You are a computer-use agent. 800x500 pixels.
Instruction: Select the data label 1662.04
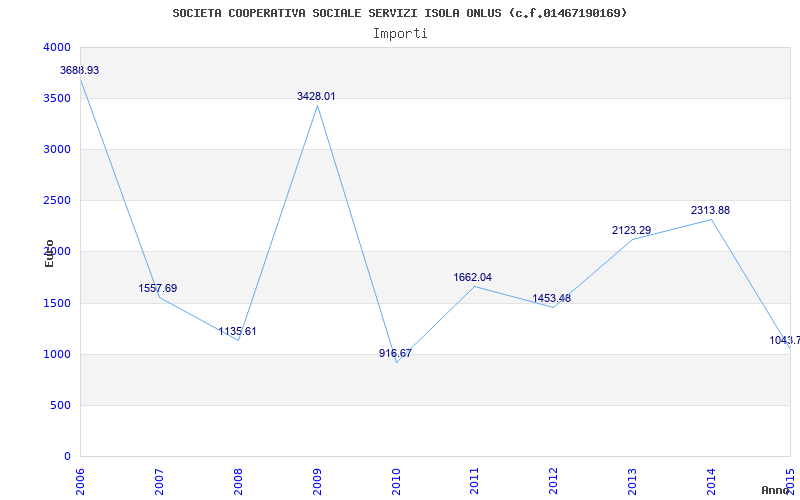pos(472,277)
